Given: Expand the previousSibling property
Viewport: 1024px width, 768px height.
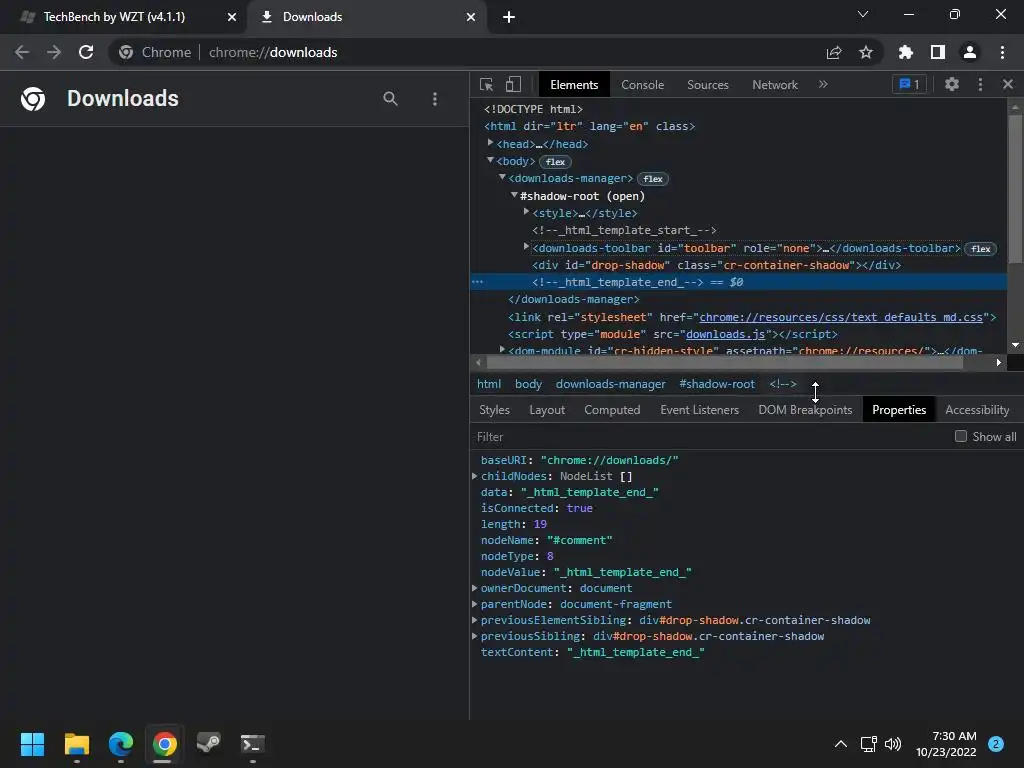Looking at the screenshot, I should (x=475, y=636).
